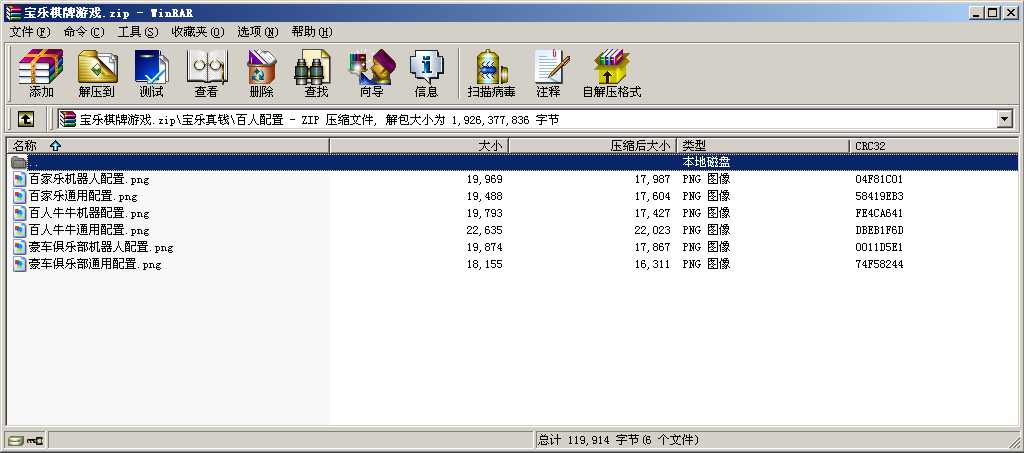The width and height of the screenshot is (1024, 453).
Task: Sort by 压缩后大小 column header
Action: click(x=592, y=146)
